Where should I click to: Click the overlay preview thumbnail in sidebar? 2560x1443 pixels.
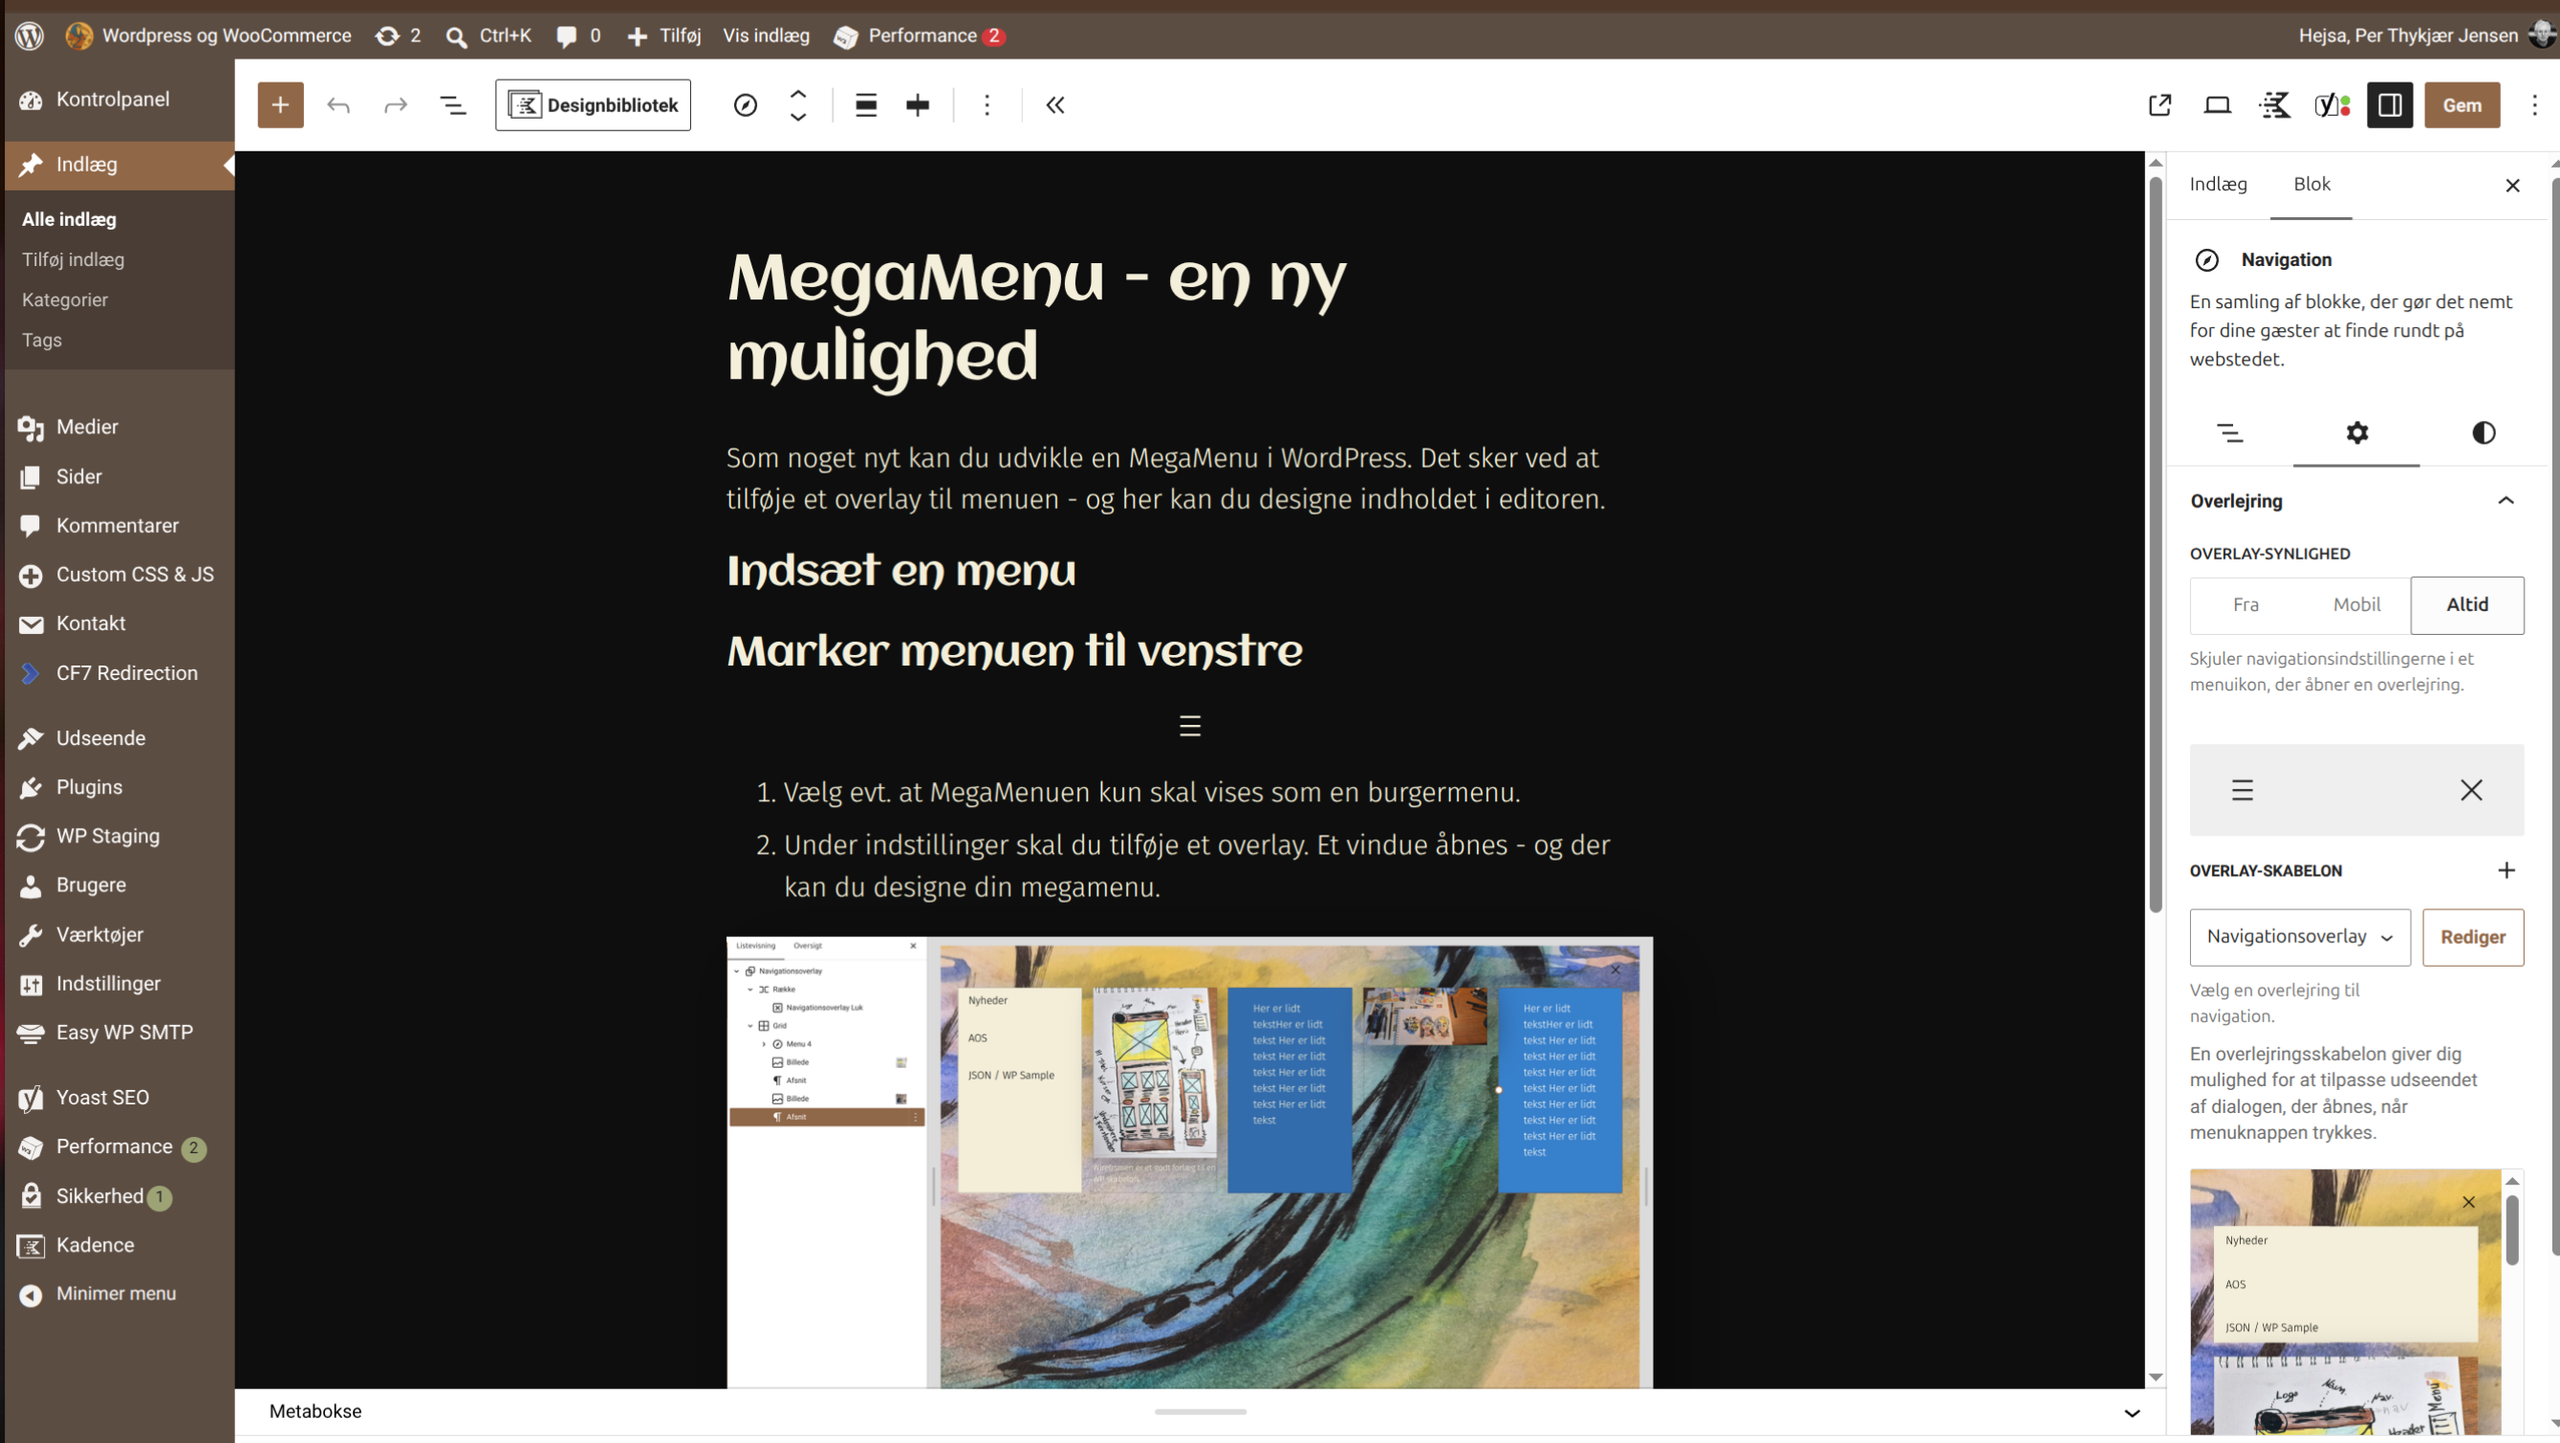click(x=2345, y=1301)
